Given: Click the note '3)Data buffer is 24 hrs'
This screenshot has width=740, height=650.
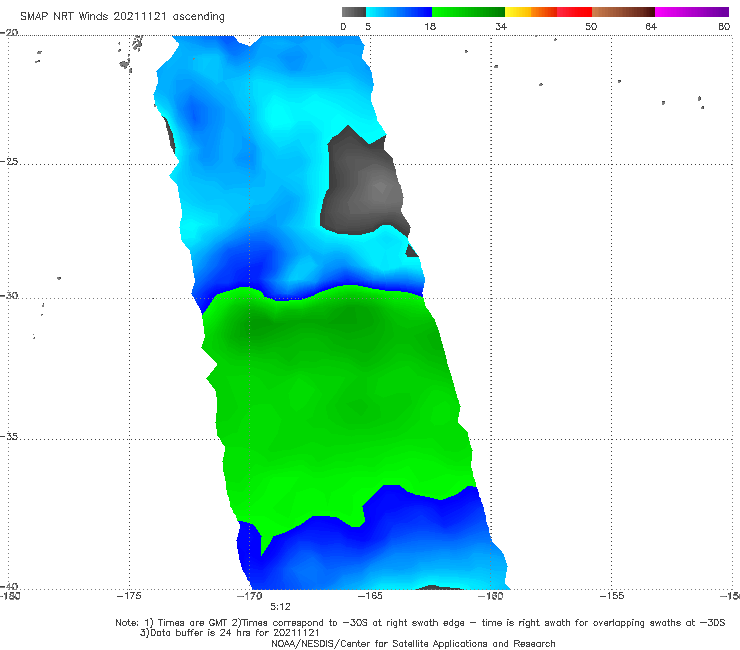Looking at the screenshot, I should [229, 633].
